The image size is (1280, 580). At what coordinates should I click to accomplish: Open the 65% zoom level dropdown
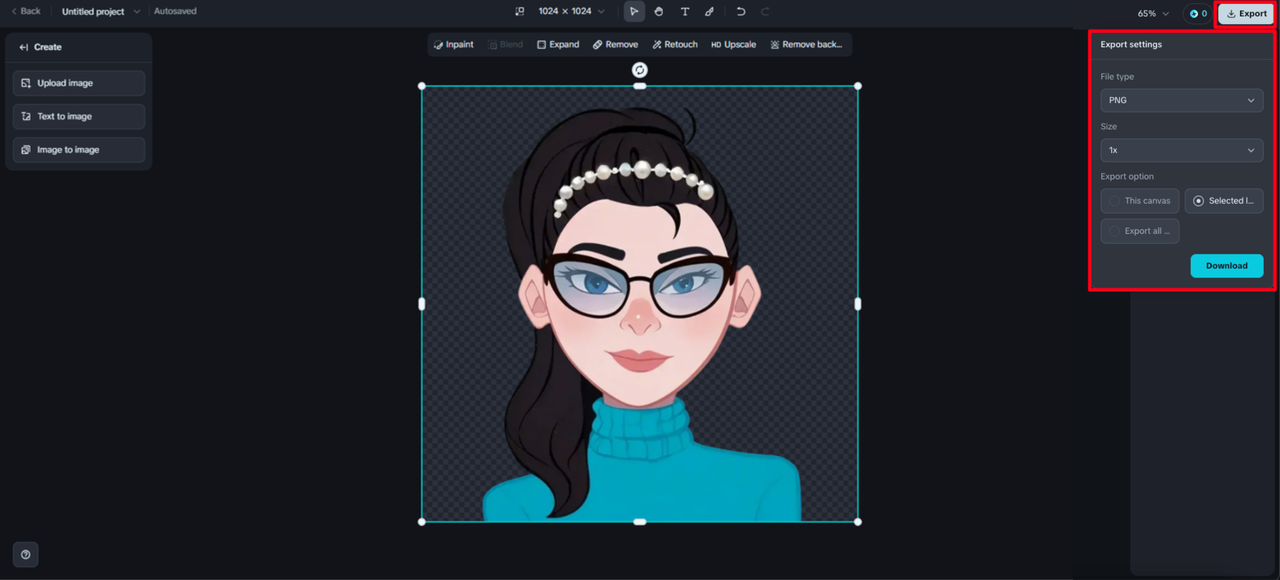click(x=1153, y=13)
